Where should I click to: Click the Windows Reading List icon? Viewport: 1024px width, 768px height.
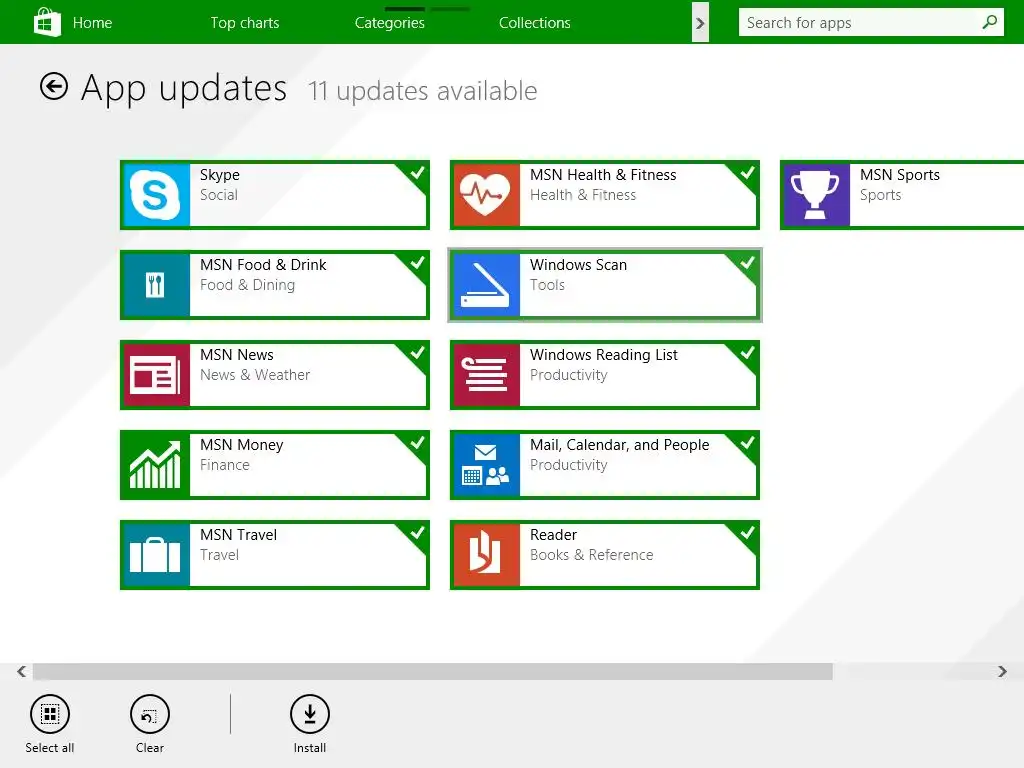tap(486, 375)
